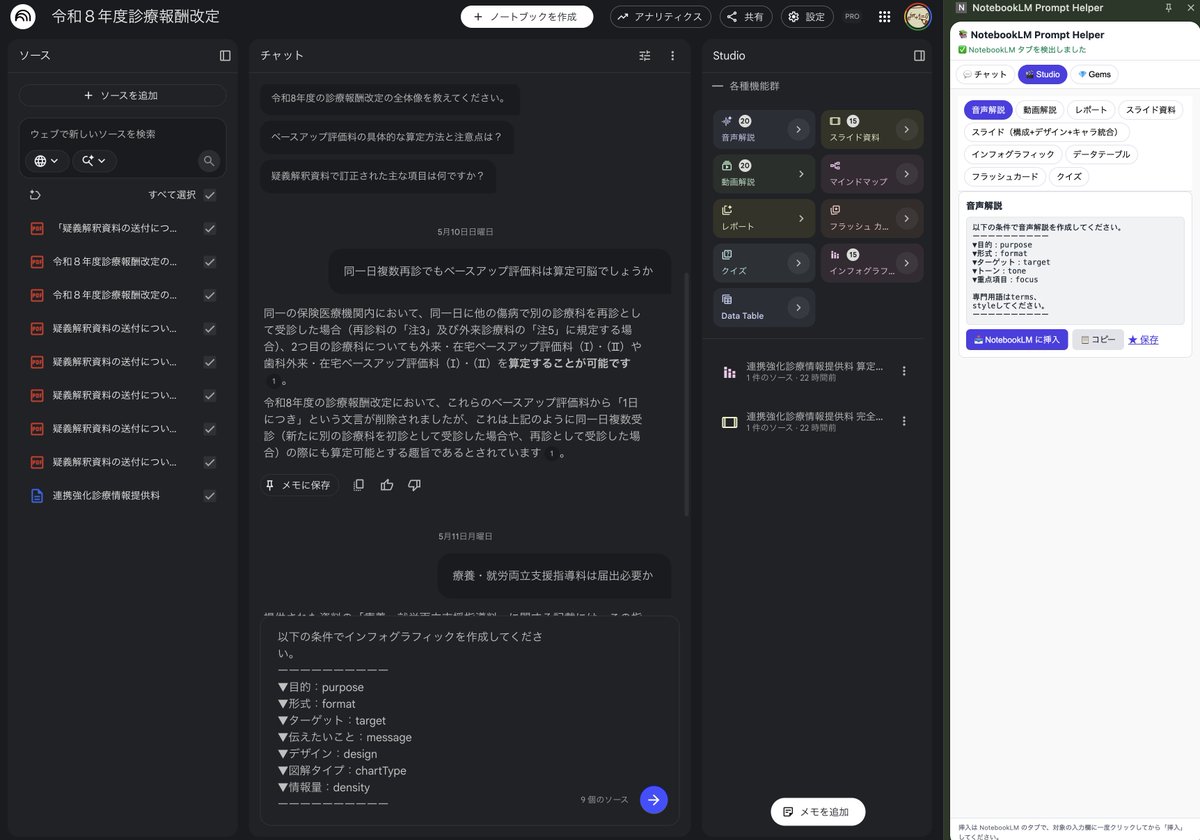
Task: Open フラッシュ カード card customize arrow
Action: (x=905, y=218)
